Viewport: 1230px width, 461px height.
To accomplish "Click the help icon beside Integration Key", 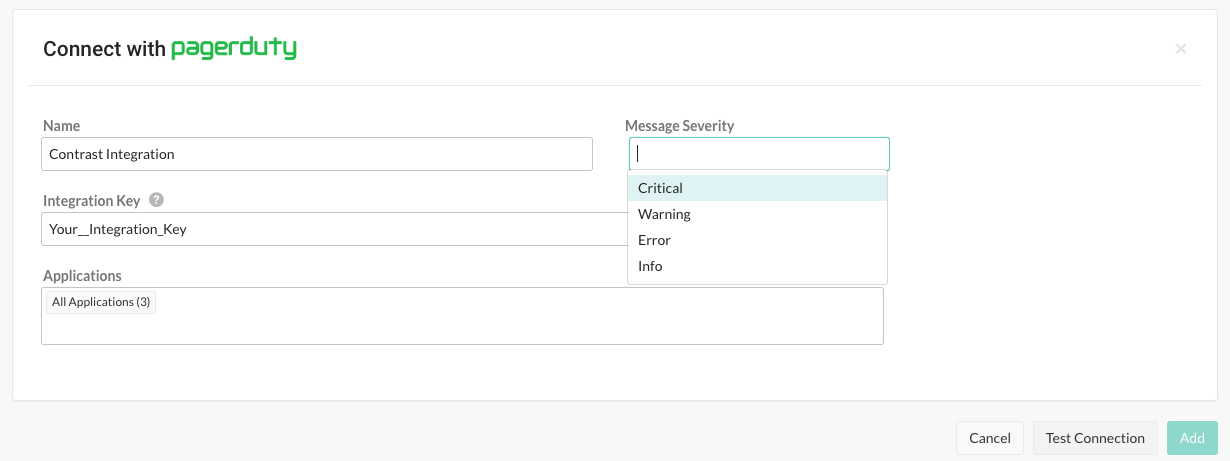I will (156, 200).
